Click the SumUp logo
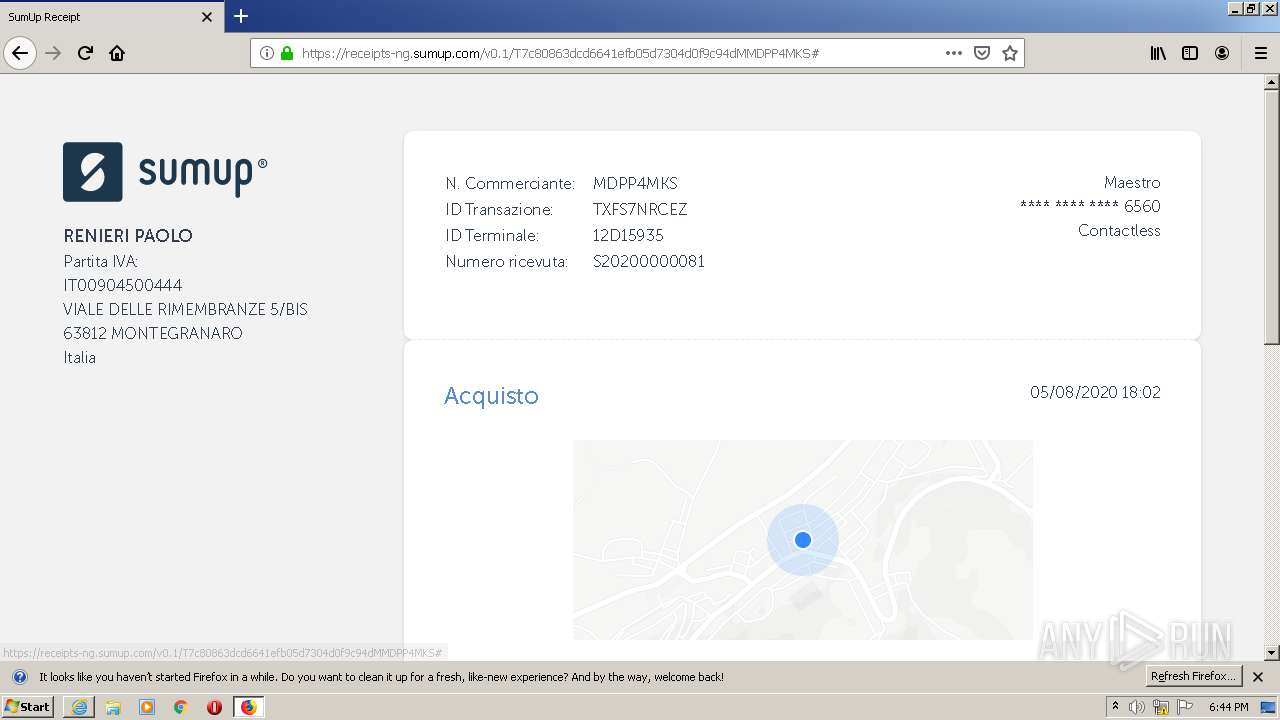Screen dimensions: 1280x720 click(x=165, y=172)
